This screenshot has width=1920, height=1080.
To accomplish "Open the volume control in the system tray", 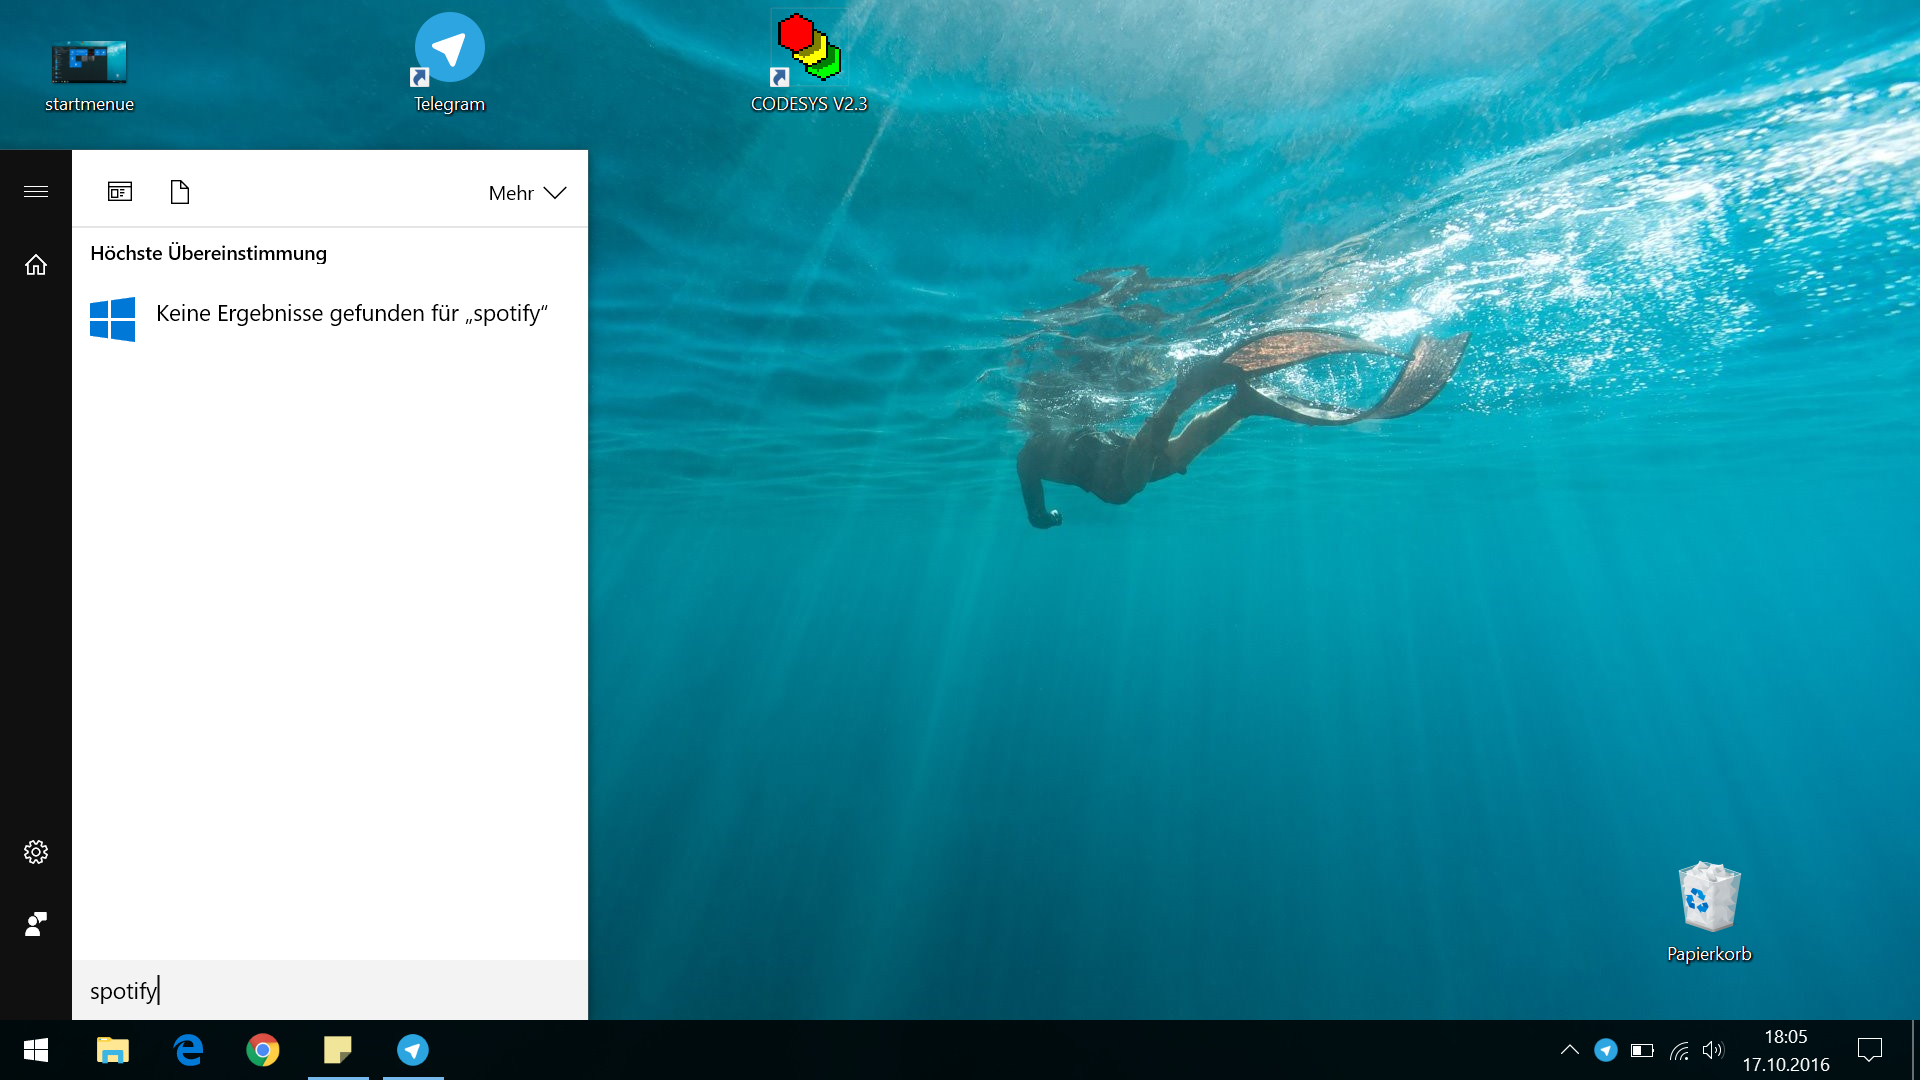I will (1713, 1050).
